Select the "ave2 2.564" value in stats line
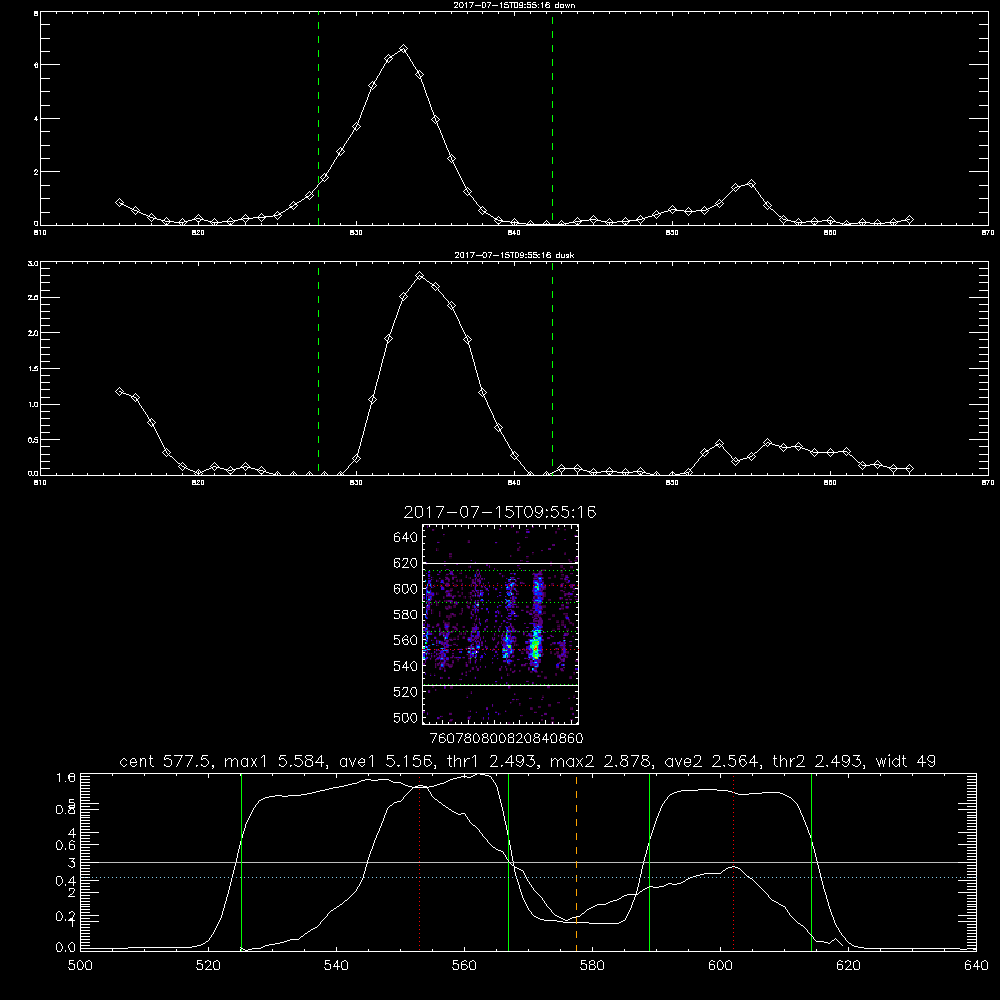Image resolution: width=1000 pixels, height=1000 pixels. coord(711,761)
